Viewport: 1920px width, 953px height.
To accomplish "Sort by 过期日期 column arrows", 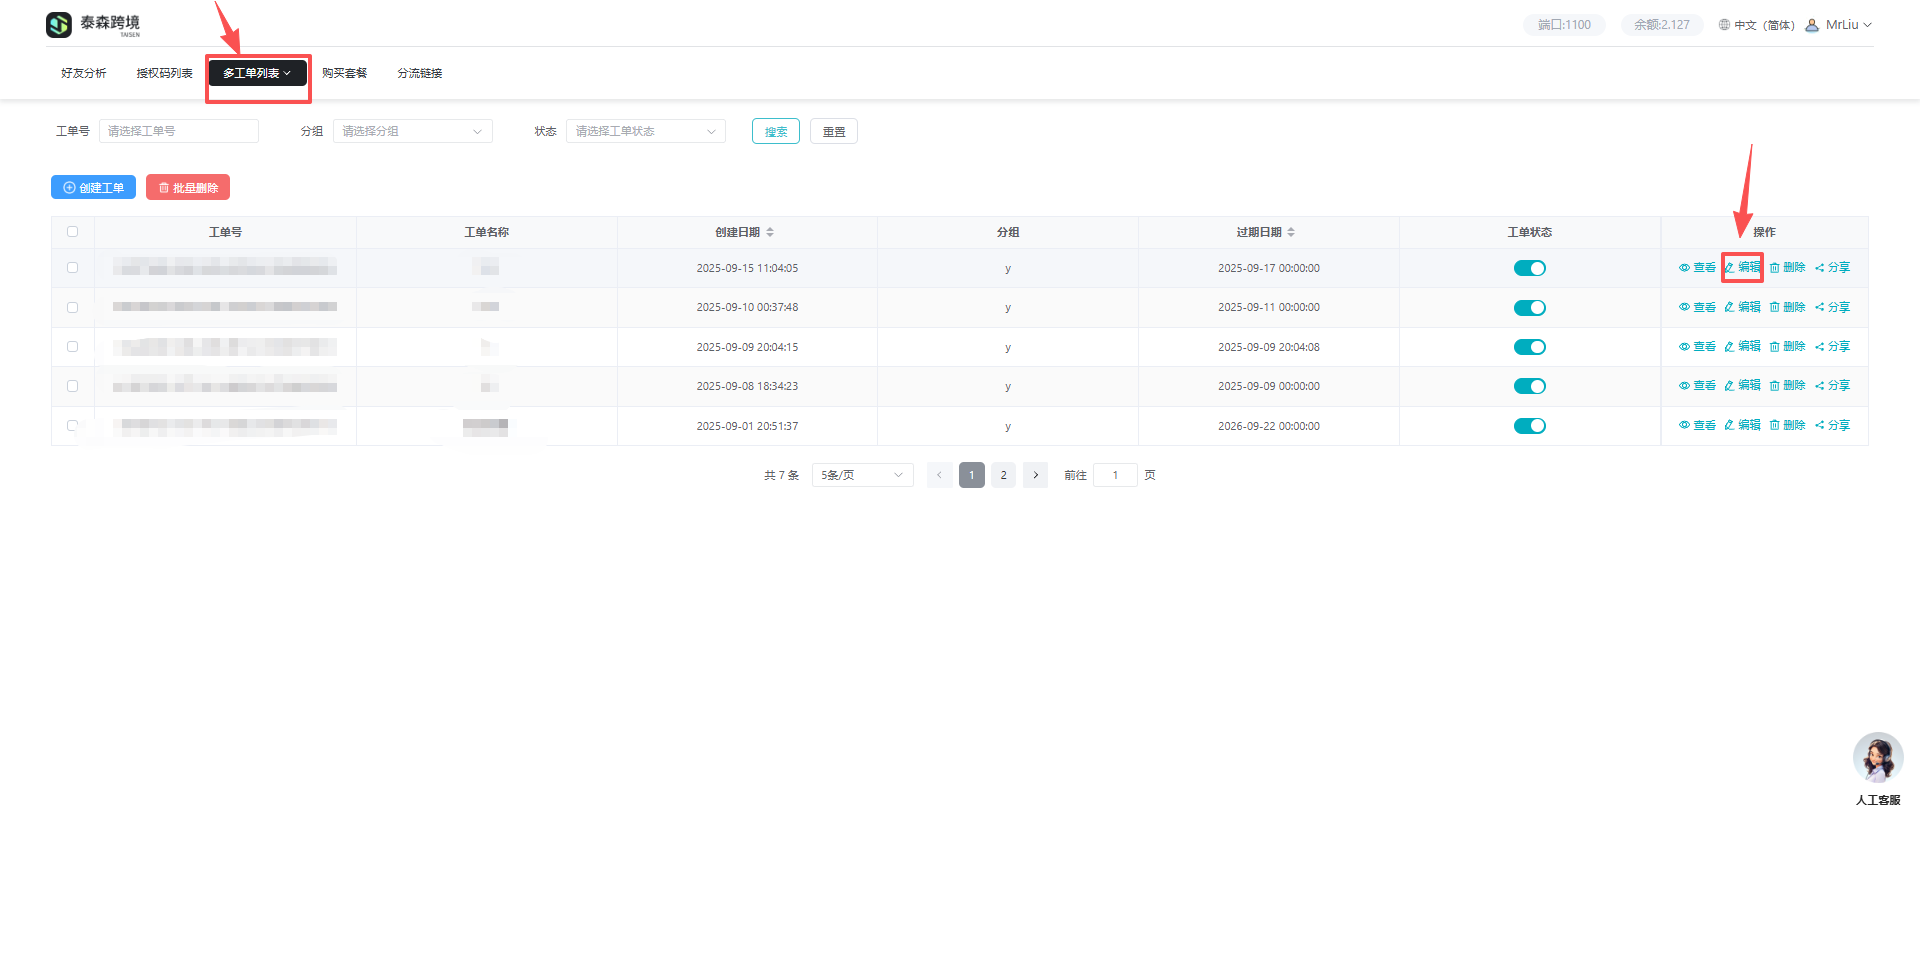I will coord(1291,232).
